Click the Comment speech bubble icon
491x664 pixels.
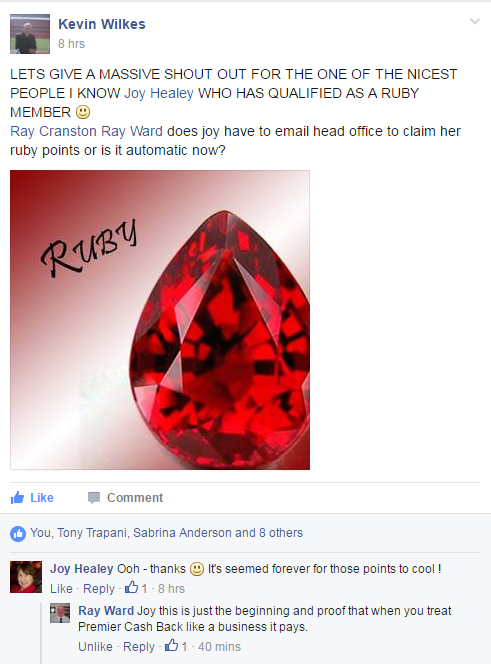tap(94, 498)
